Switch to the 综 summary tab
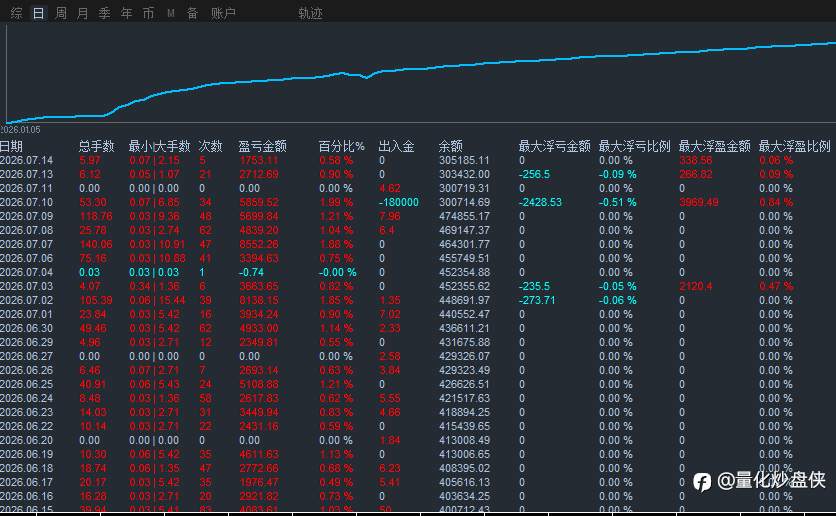This screenshot has height=516, width=836. click(17, 13)
